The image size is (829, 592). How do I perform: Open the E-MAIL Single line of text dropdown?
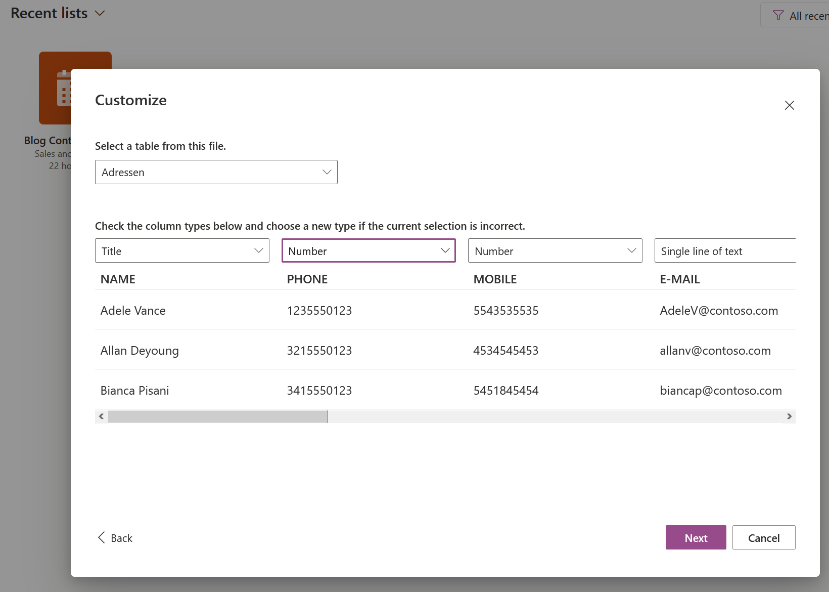pos(725,251)
